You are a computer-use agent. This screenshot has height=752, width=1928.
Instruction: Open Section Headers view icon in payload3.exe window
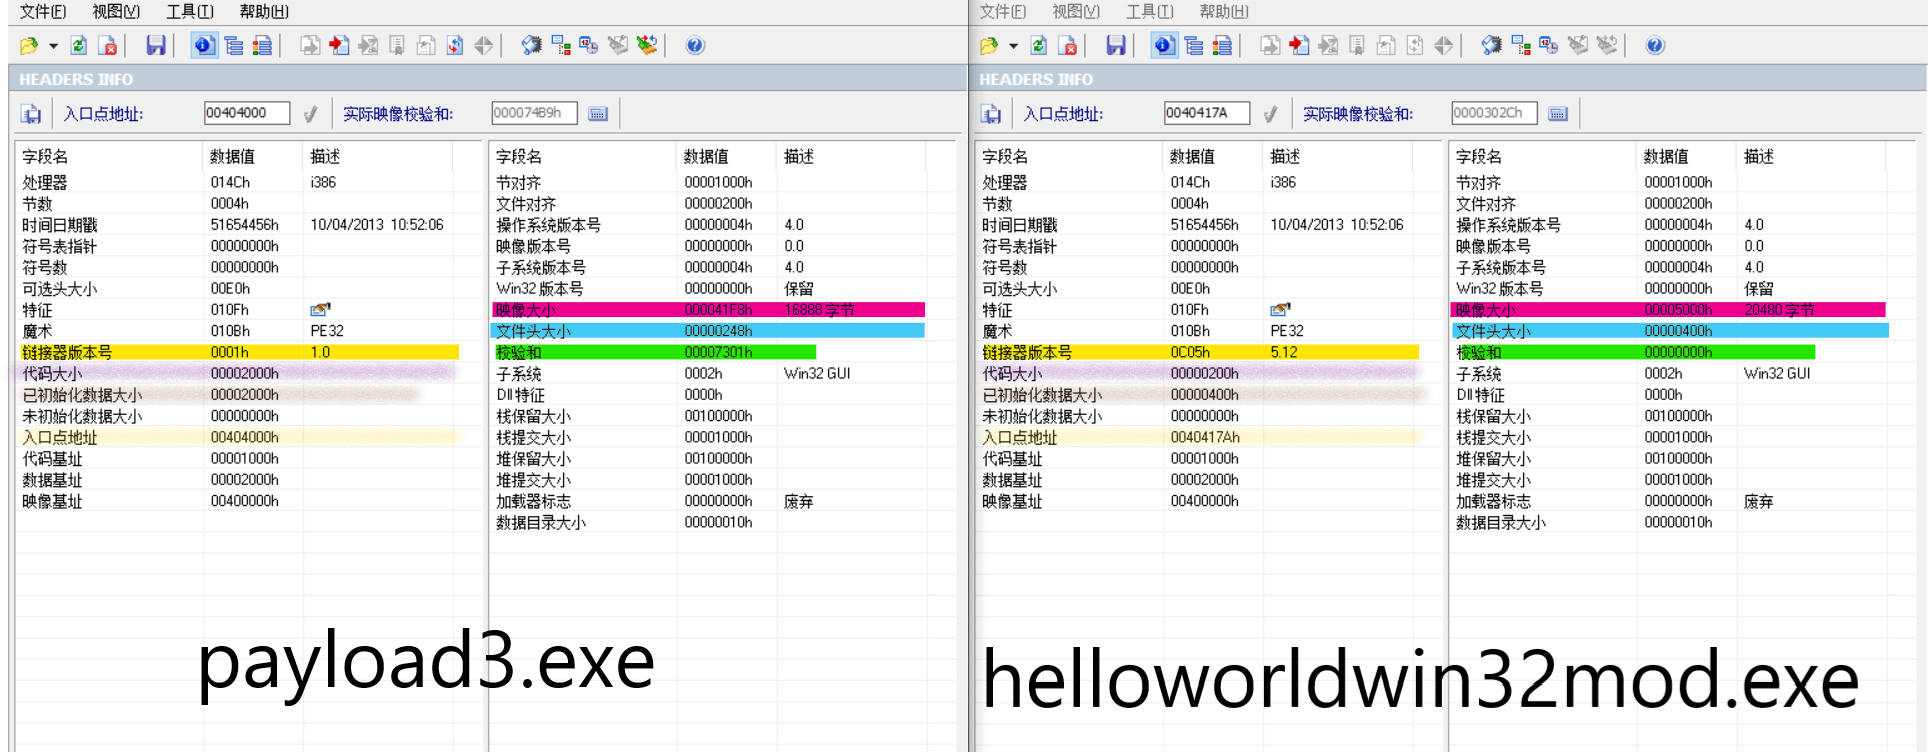coord(262,45)
